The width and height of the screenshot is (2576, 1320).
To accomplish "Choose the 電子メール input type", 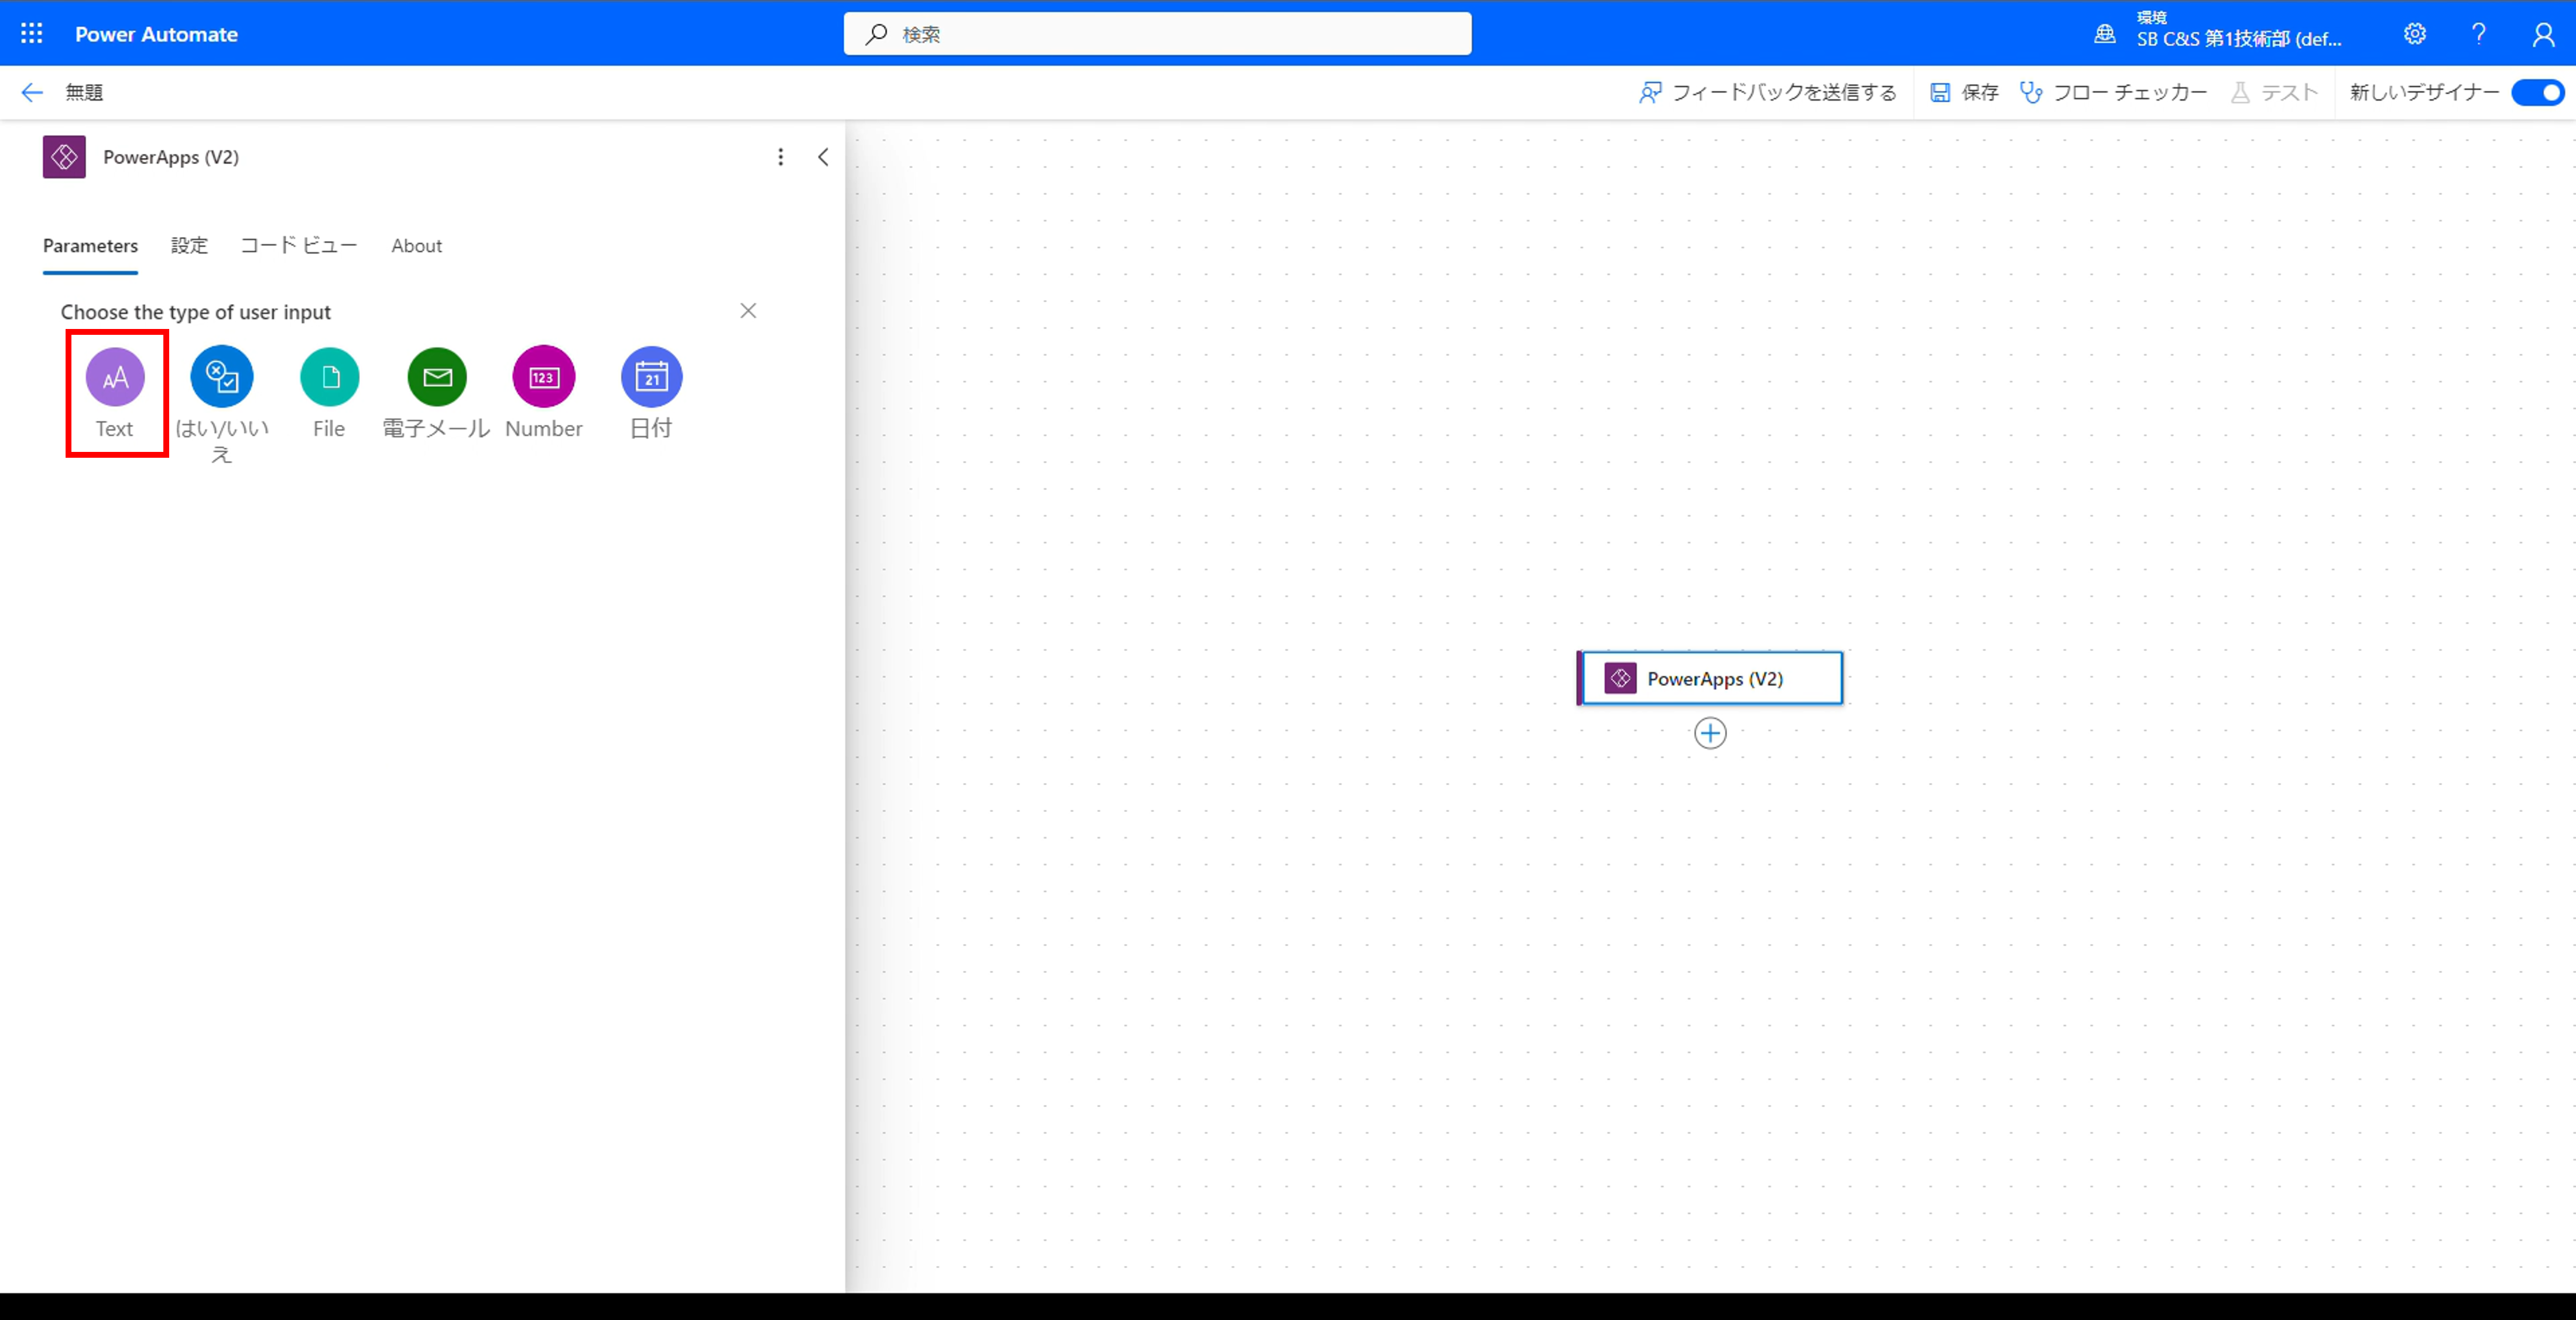I will [437, 393].
